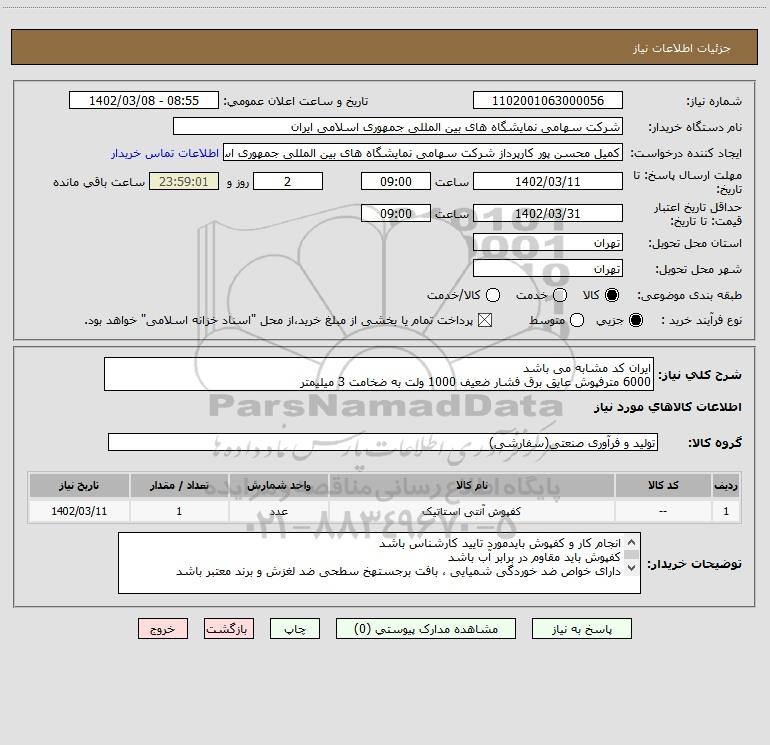This screenshot has height=745, width=770.
Task: Select the متوسط purchase type radio
Action: pos(577,320)
